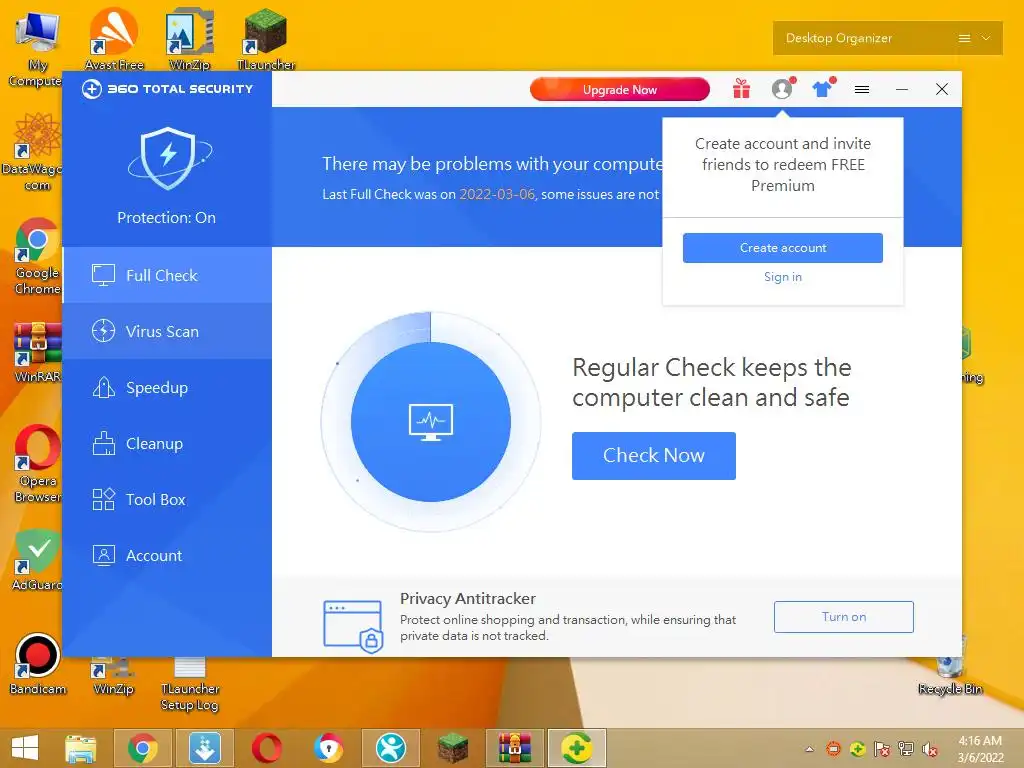Click the Minecraft block taskbar icon

click(453, 748)
